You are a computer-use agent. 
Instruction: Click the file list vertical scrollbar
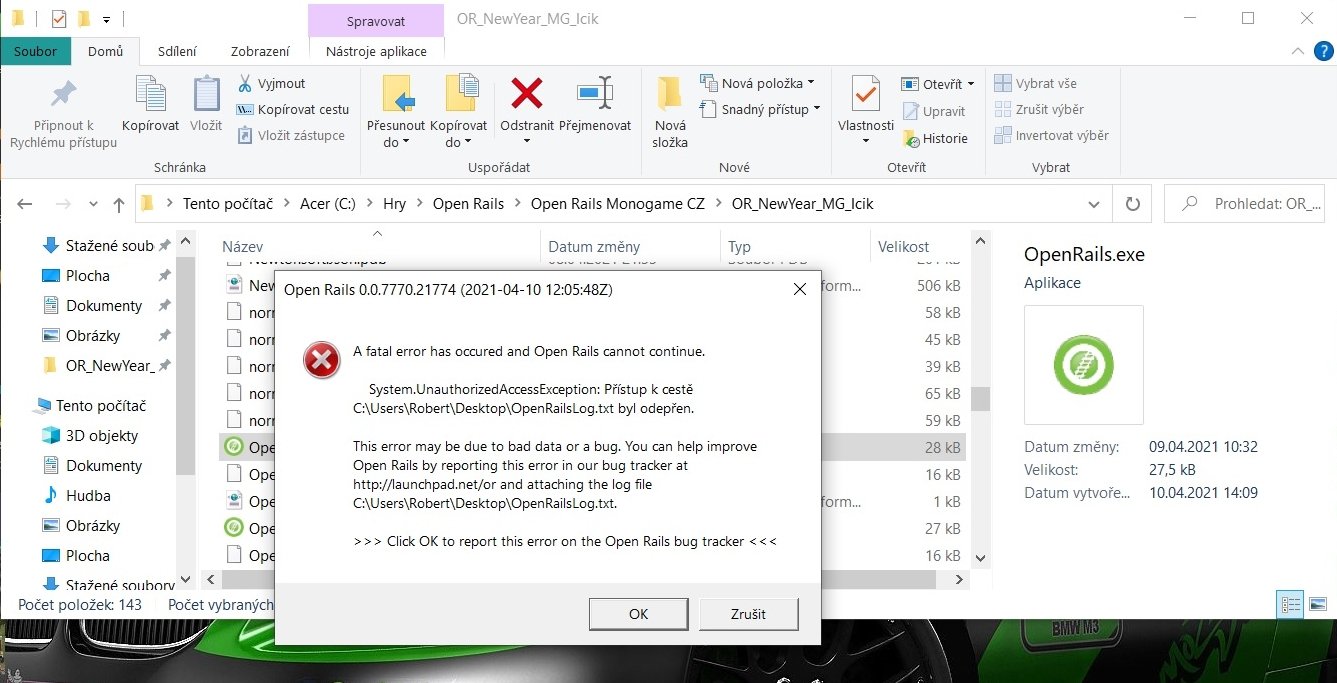click(980, 399)
